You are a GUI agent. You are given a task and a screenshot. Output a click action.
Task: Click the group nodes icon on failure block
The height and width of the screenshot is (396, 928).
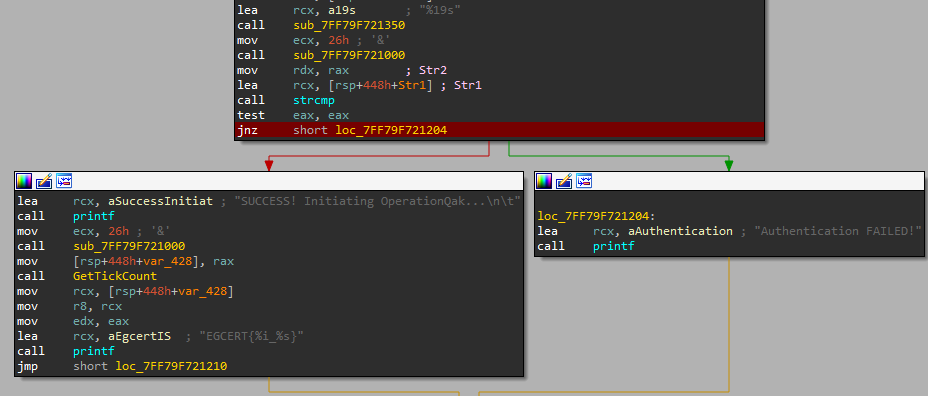584,181
